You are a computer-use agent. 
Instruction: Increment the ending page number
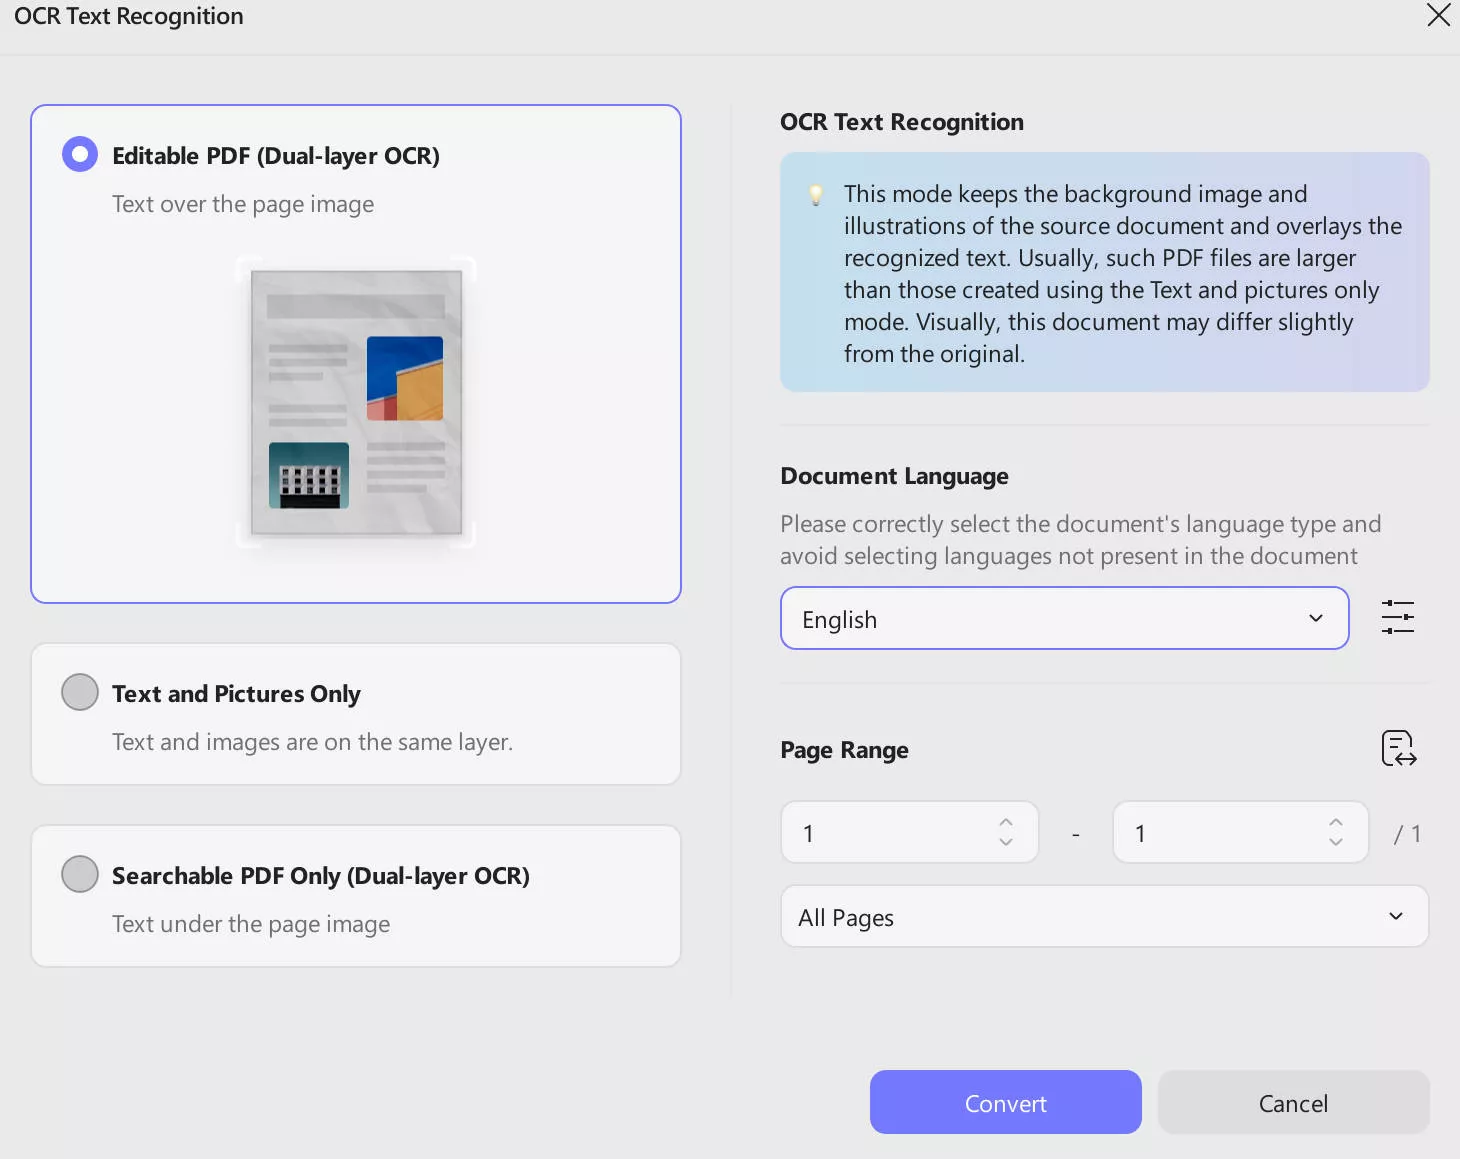(1336, 821)
